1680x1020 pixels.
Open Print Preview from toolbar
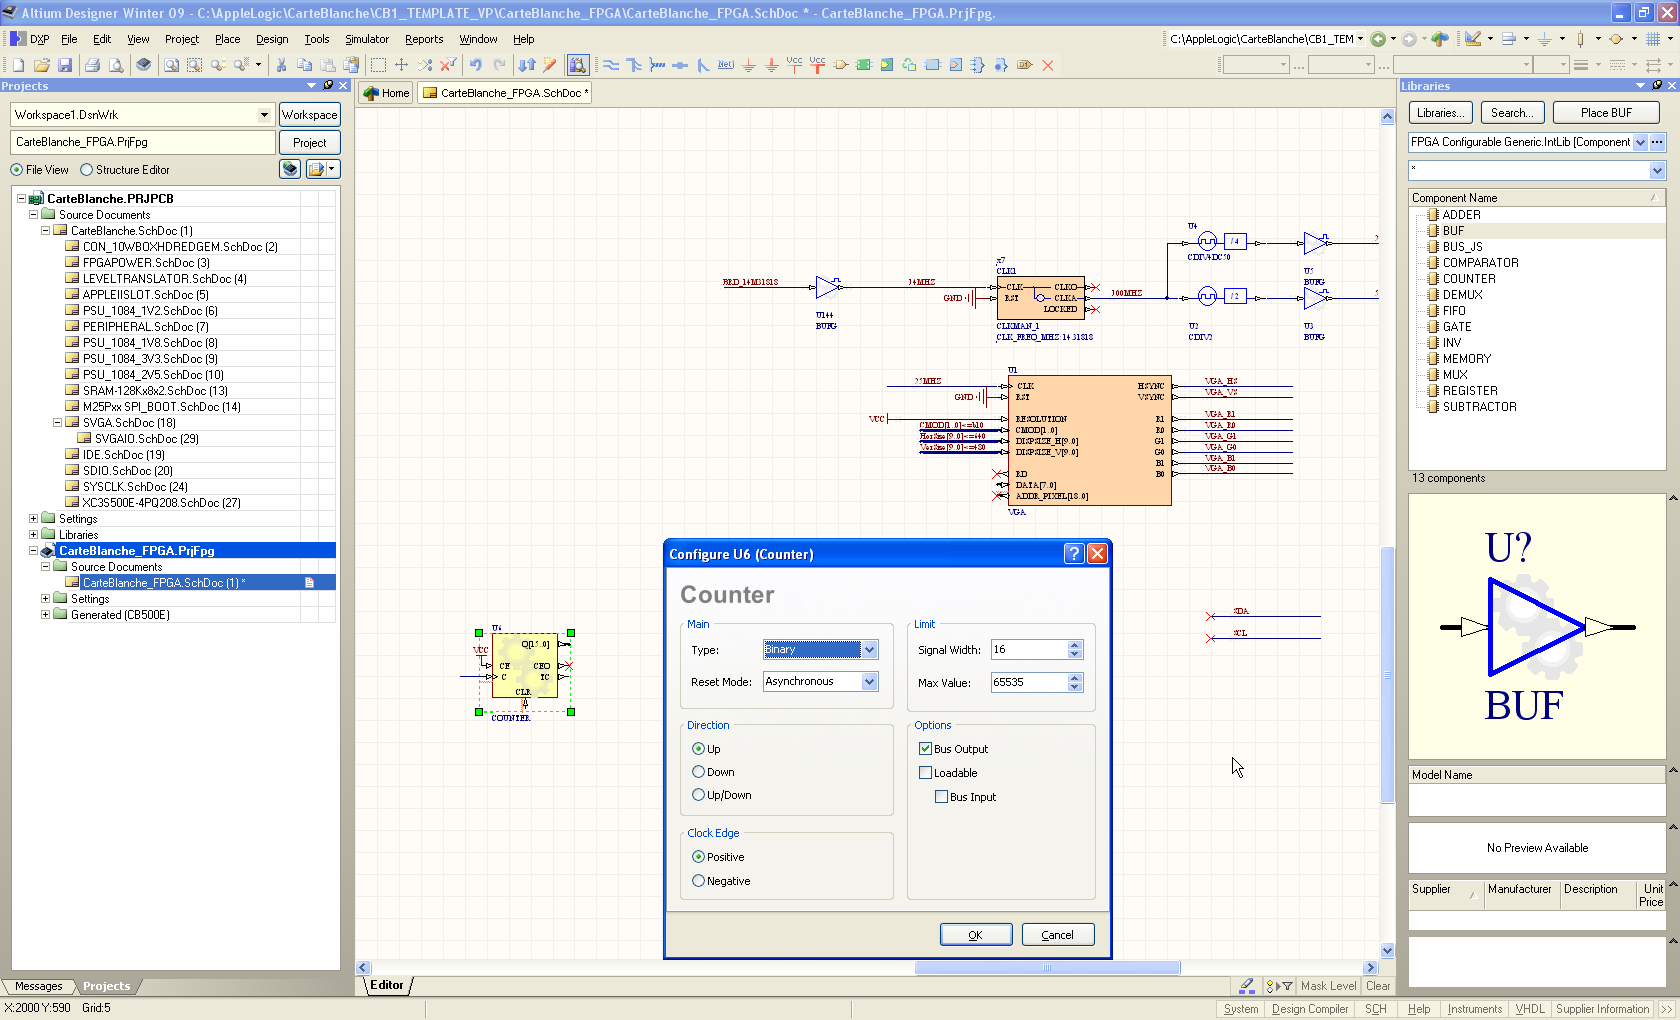116,65
